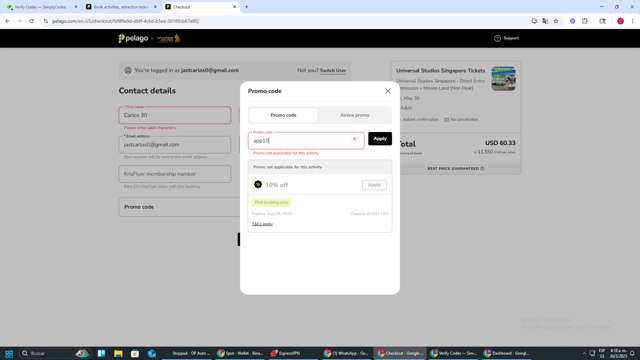Expand the Promo code section on checkout page

tap(180, 207)
